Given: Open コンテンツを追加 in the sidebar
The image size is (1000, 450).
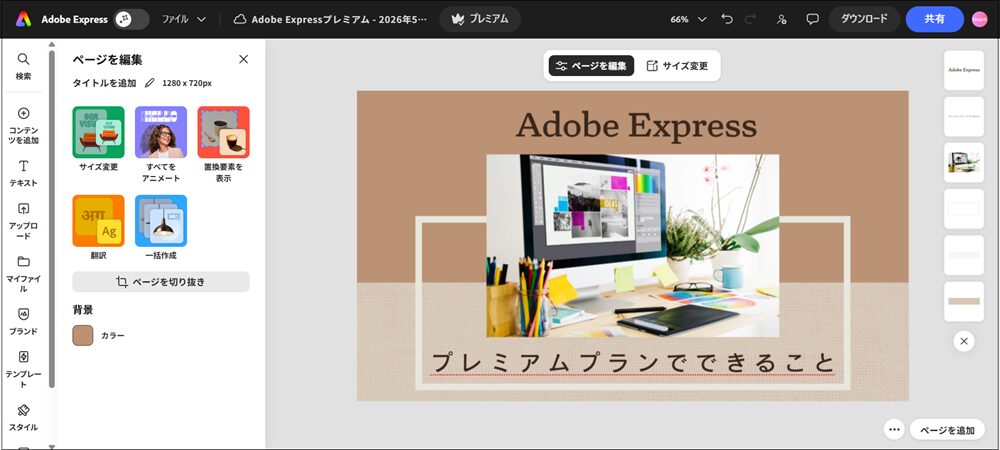Looking at the screenshot, I should tap(24, 126).
